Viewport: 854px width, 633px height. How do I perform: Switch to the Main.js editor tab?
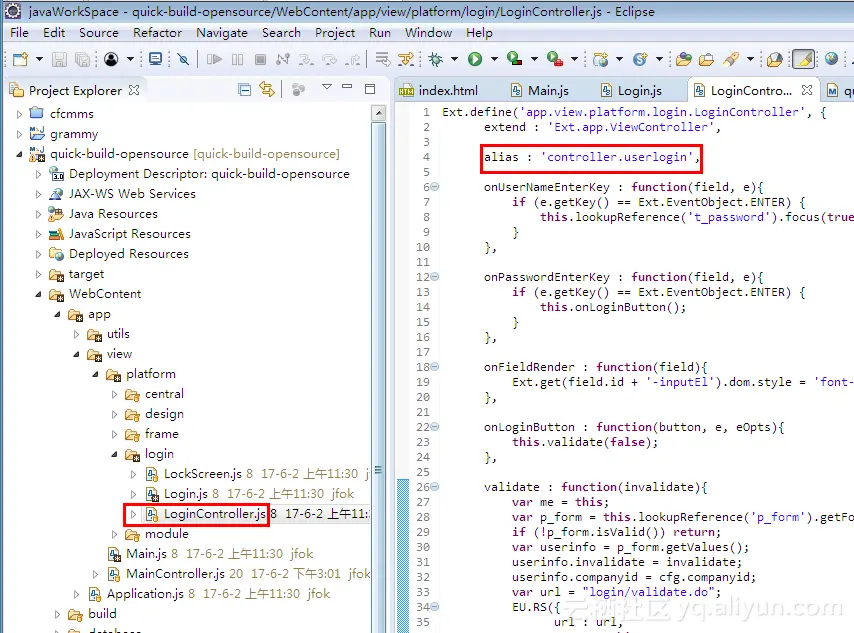540,90
